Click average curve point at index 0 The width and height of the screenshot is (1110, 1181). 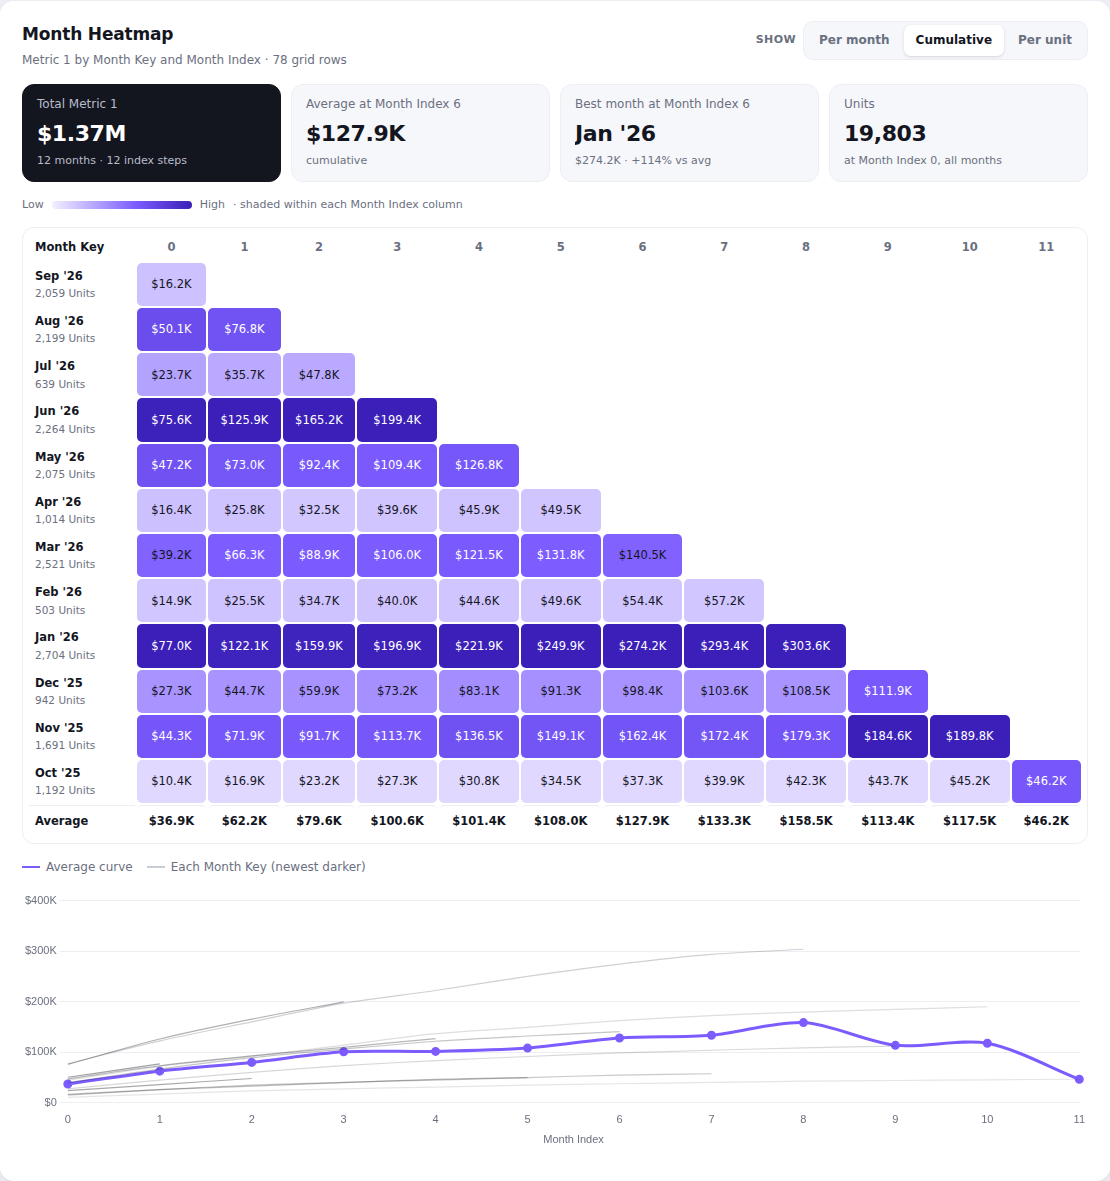(x=68, y=1084)
